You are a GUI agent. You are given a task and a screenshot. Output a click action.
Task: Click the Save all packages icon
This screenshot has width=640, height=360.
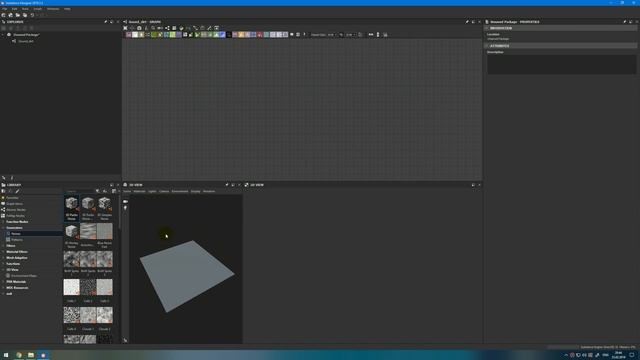(x=25, y=15)
